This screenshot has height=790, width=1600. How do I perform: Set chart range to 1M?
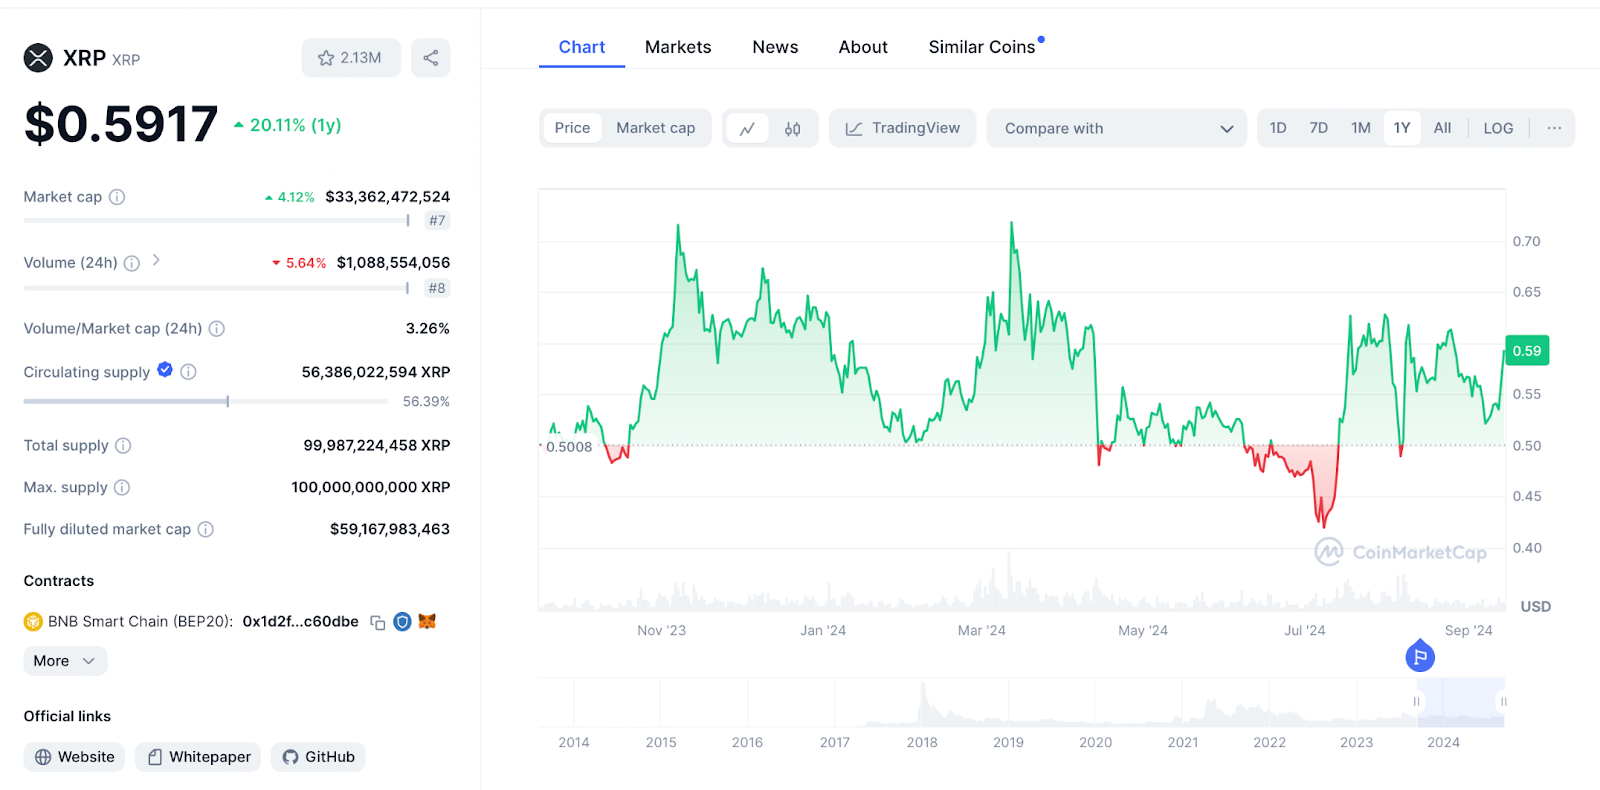[x=1361, y=128]
